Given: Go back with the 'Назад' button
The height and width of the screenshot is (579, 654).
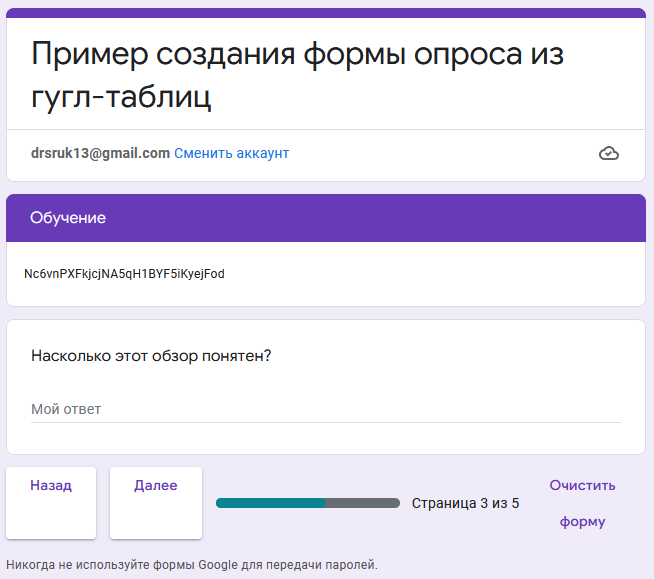Looking at the screenshot, I should (x=51, y=503).
